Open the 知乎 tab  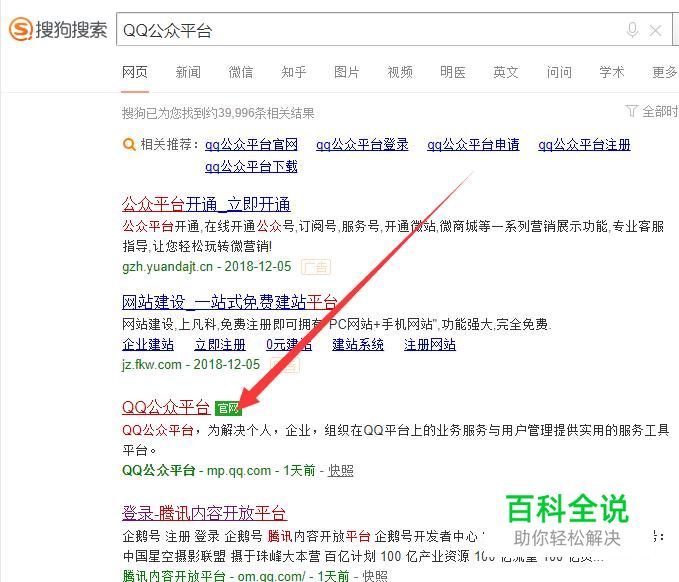[x=294, y=72]
